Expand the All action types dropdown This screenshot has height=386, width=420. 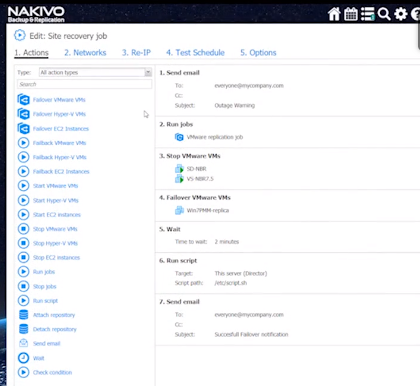(95, 72)
